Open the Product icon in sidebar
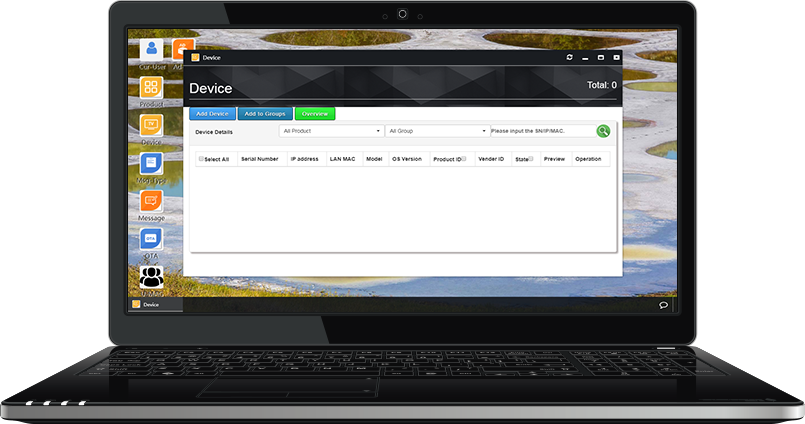This screenshot has width=805, height=424. pyautogui.click(x=151, y=88)
